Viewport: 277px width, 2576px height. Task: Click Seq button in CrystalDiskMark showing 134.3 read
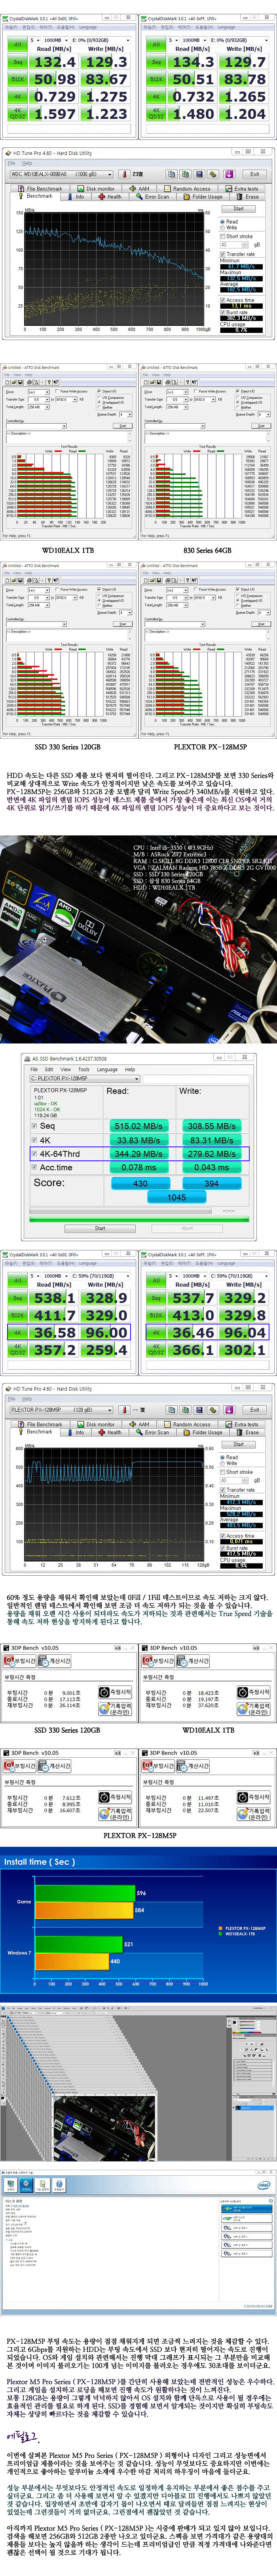(x=157, y=62)
